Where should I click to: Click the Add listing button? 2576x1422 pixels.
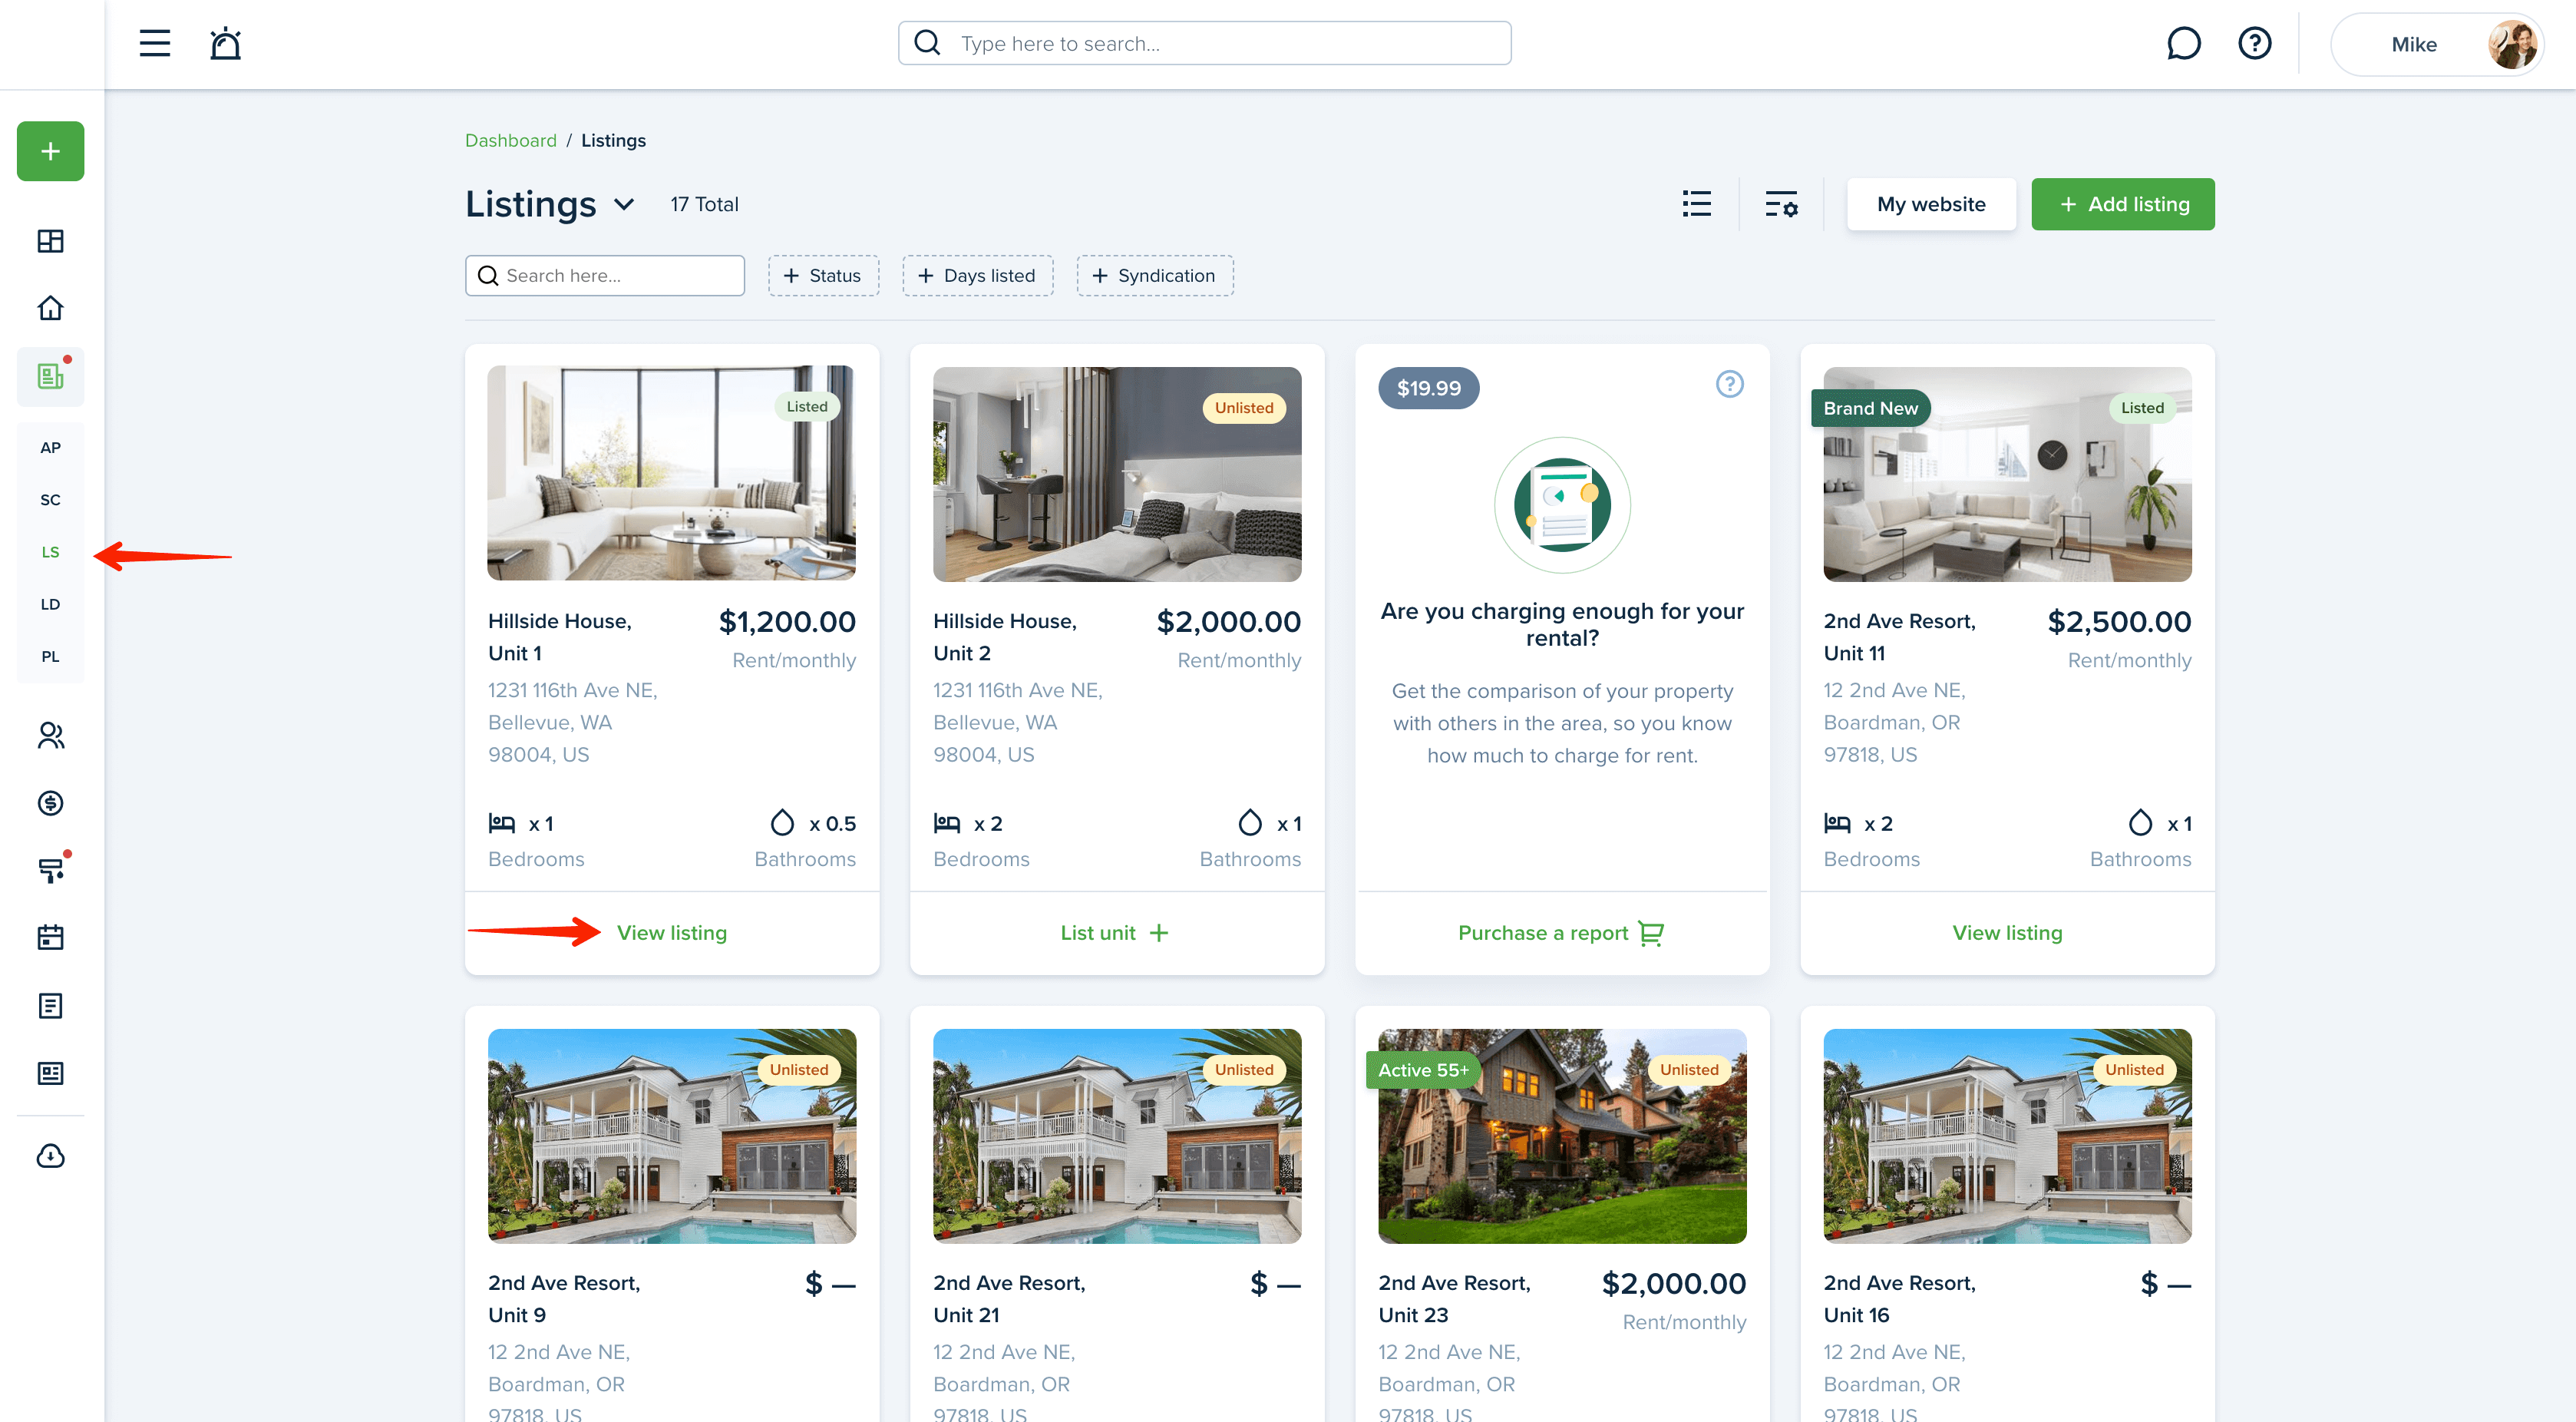pos(2122,204)
